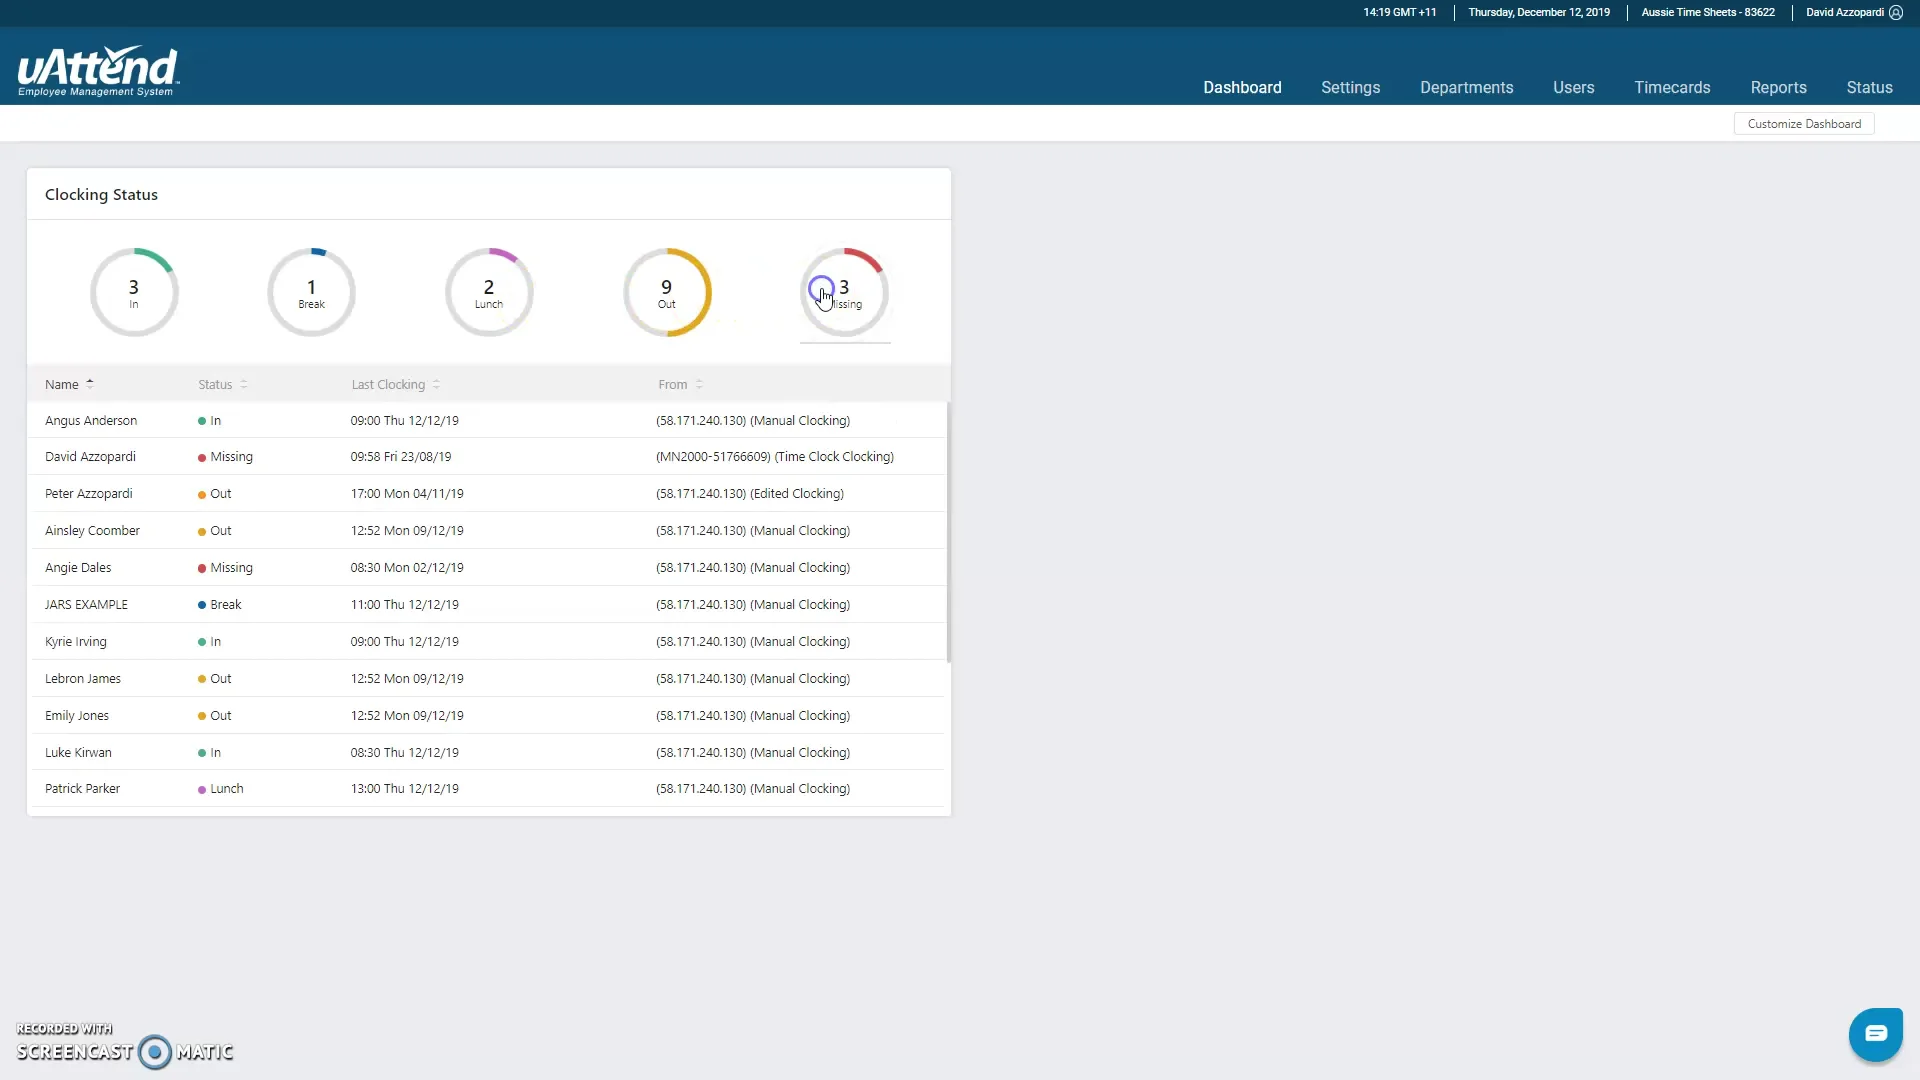The height and width of the screenshot is (1080, 1920).
Task: Click Angie Dales name
Action: 78,567
